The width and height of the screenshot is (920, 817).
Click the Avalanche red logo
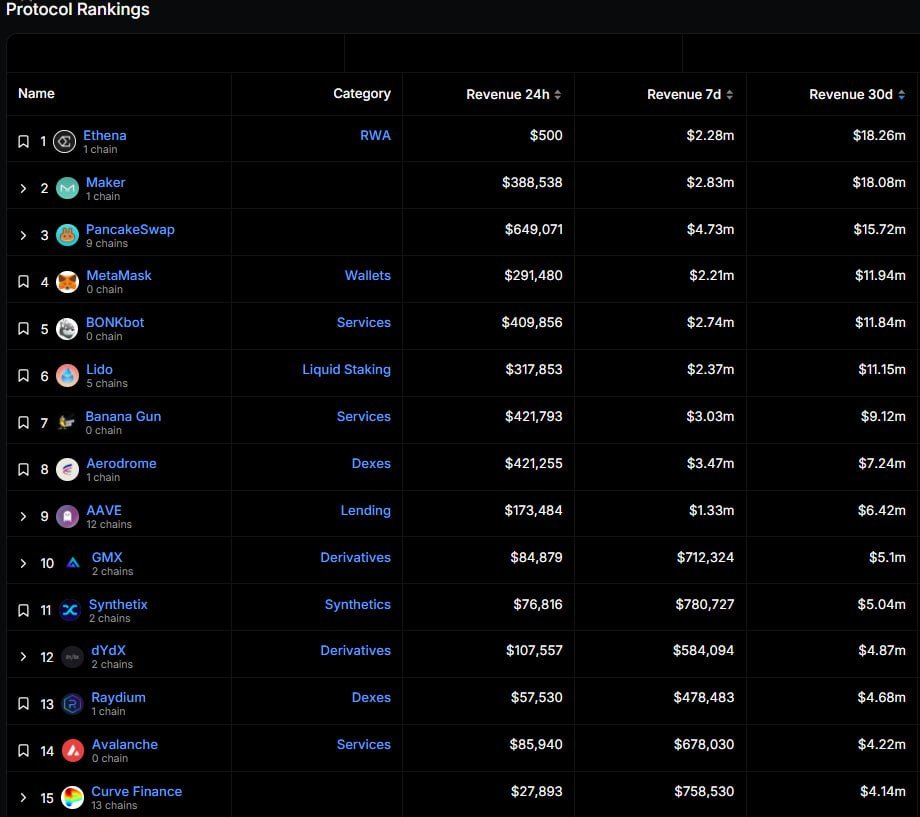point(73,751)
